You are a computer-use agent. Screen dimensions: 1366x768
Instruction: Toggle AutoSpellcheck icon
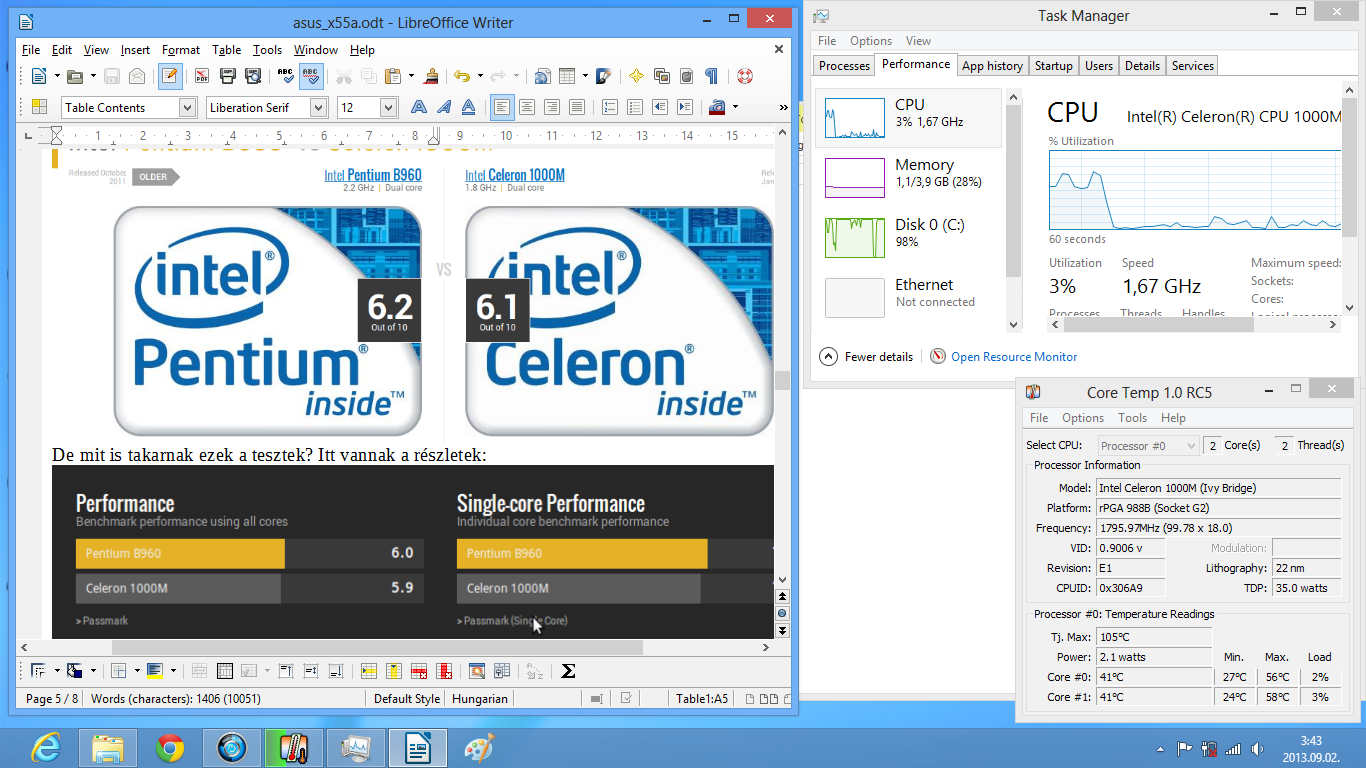[x=311, y=76]
